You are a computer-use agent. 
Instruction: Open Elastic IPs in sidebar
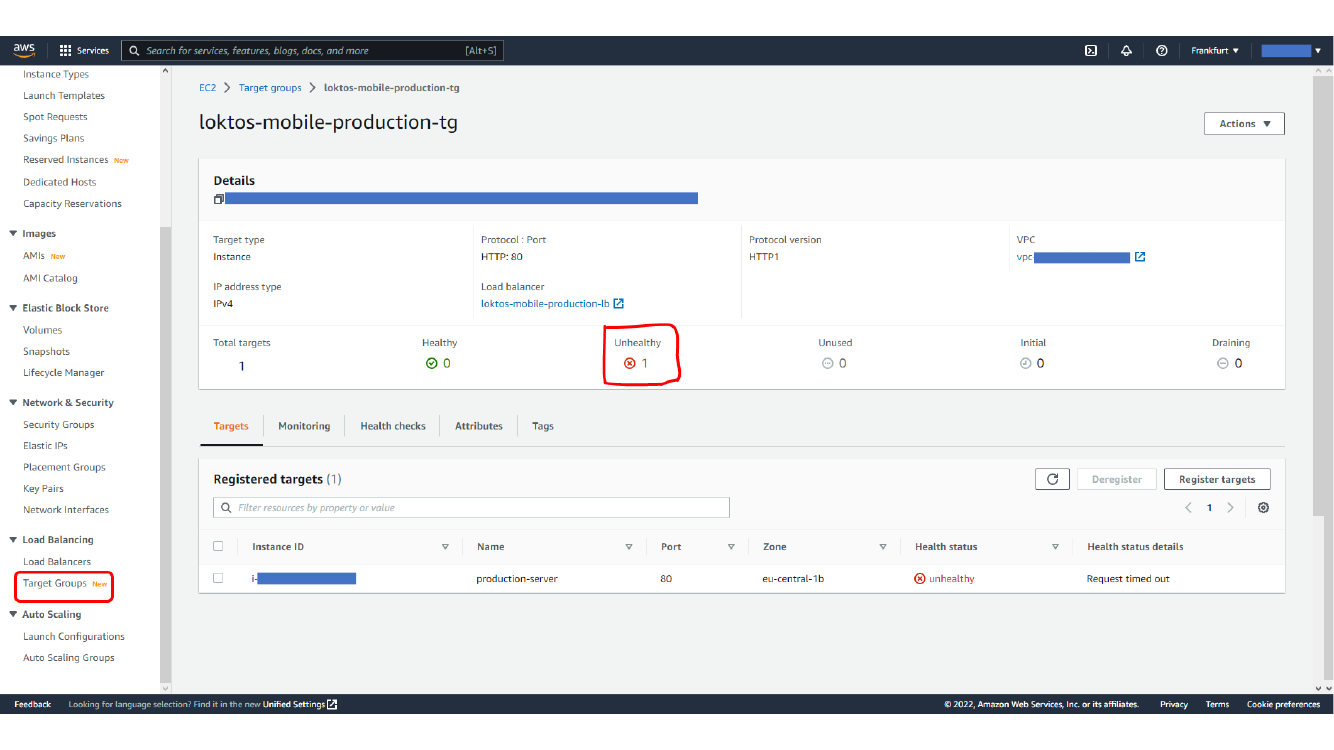[46, 446]
